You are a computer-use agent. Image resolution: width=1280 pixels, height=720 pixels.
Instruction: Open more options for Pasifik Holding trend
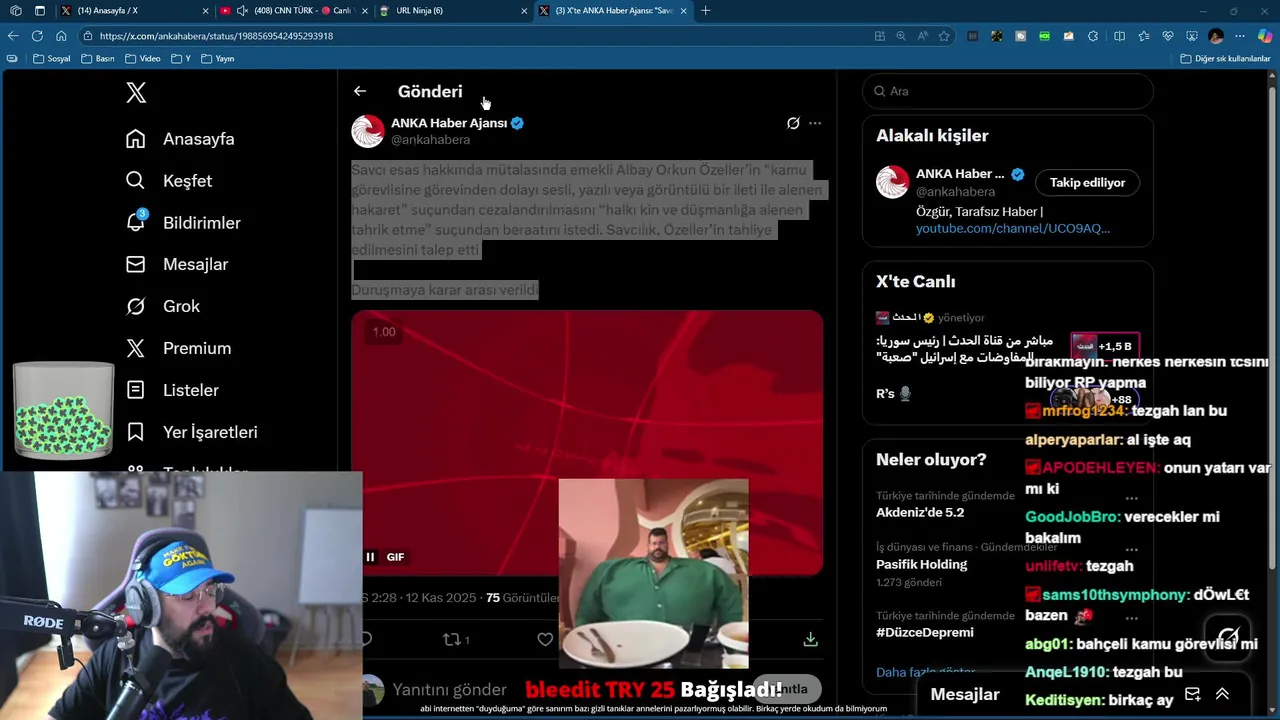pyautogui.click(x=1131, y=549)
